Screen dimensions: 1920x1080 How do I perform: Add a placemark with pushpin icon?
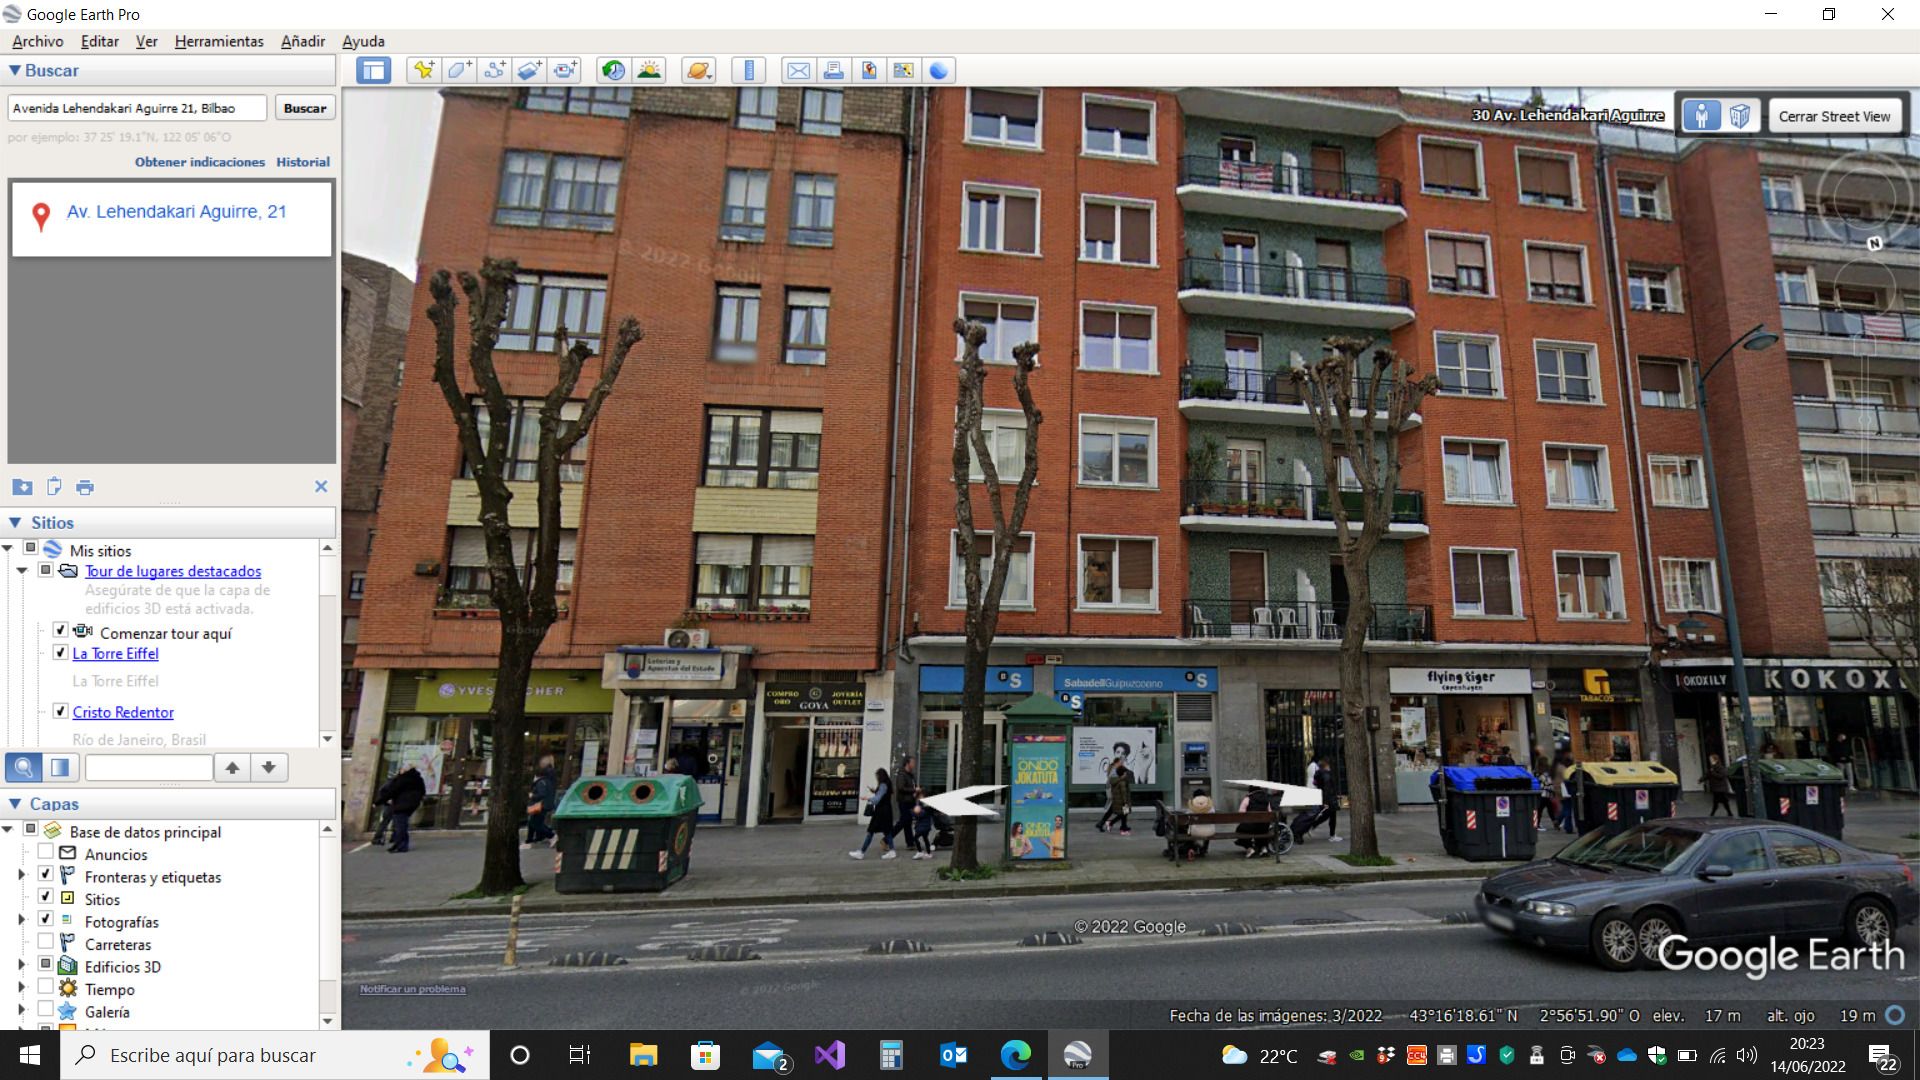click(424, 70)
